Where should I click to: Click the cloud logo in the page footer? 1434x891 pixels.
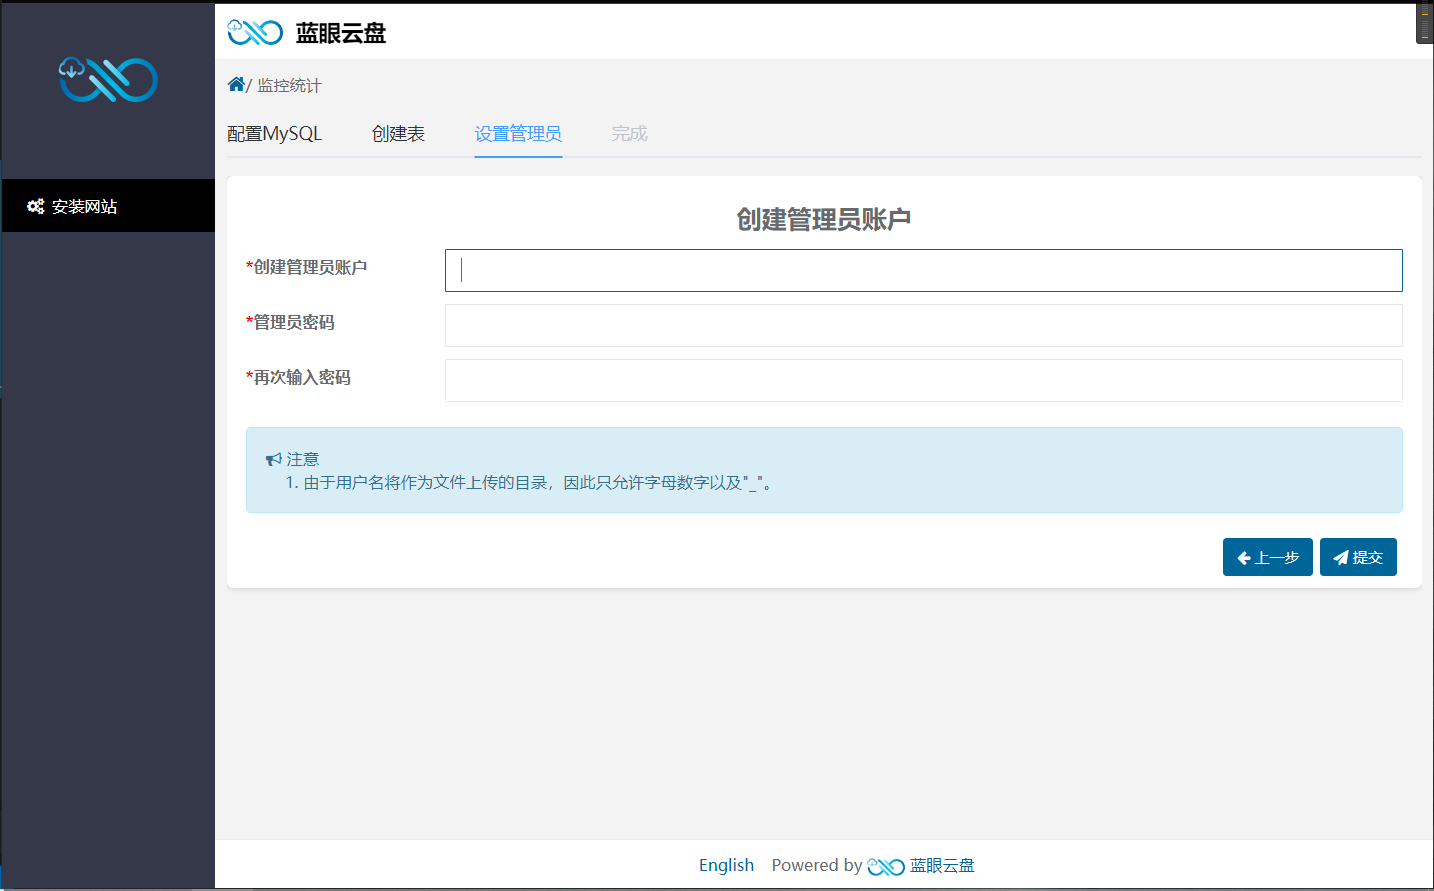click(884, 865)
